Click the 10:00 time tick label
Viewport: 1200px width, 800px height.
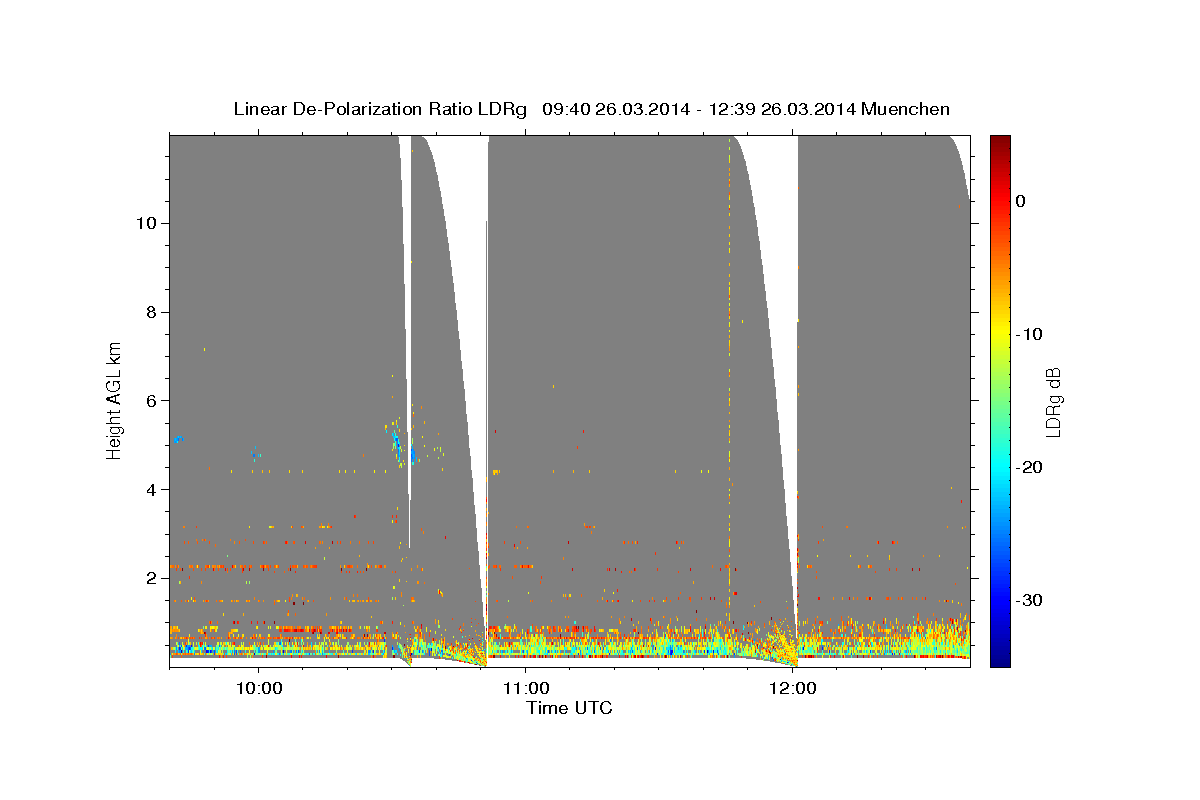pos(259,688)
